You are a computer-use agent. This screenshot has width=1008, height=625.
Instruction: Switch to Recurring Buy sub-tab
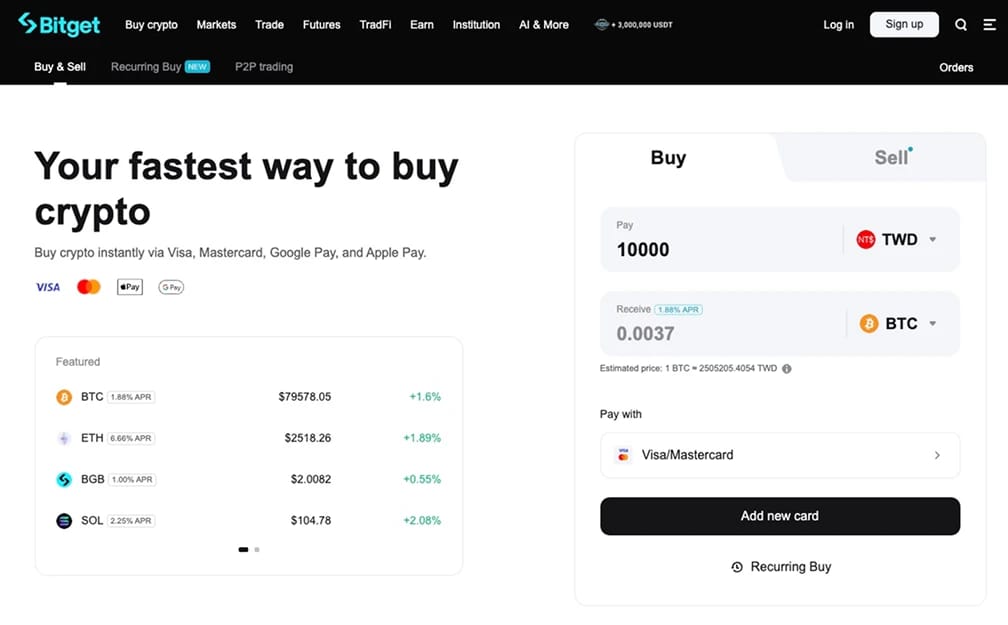pos(146,67)
